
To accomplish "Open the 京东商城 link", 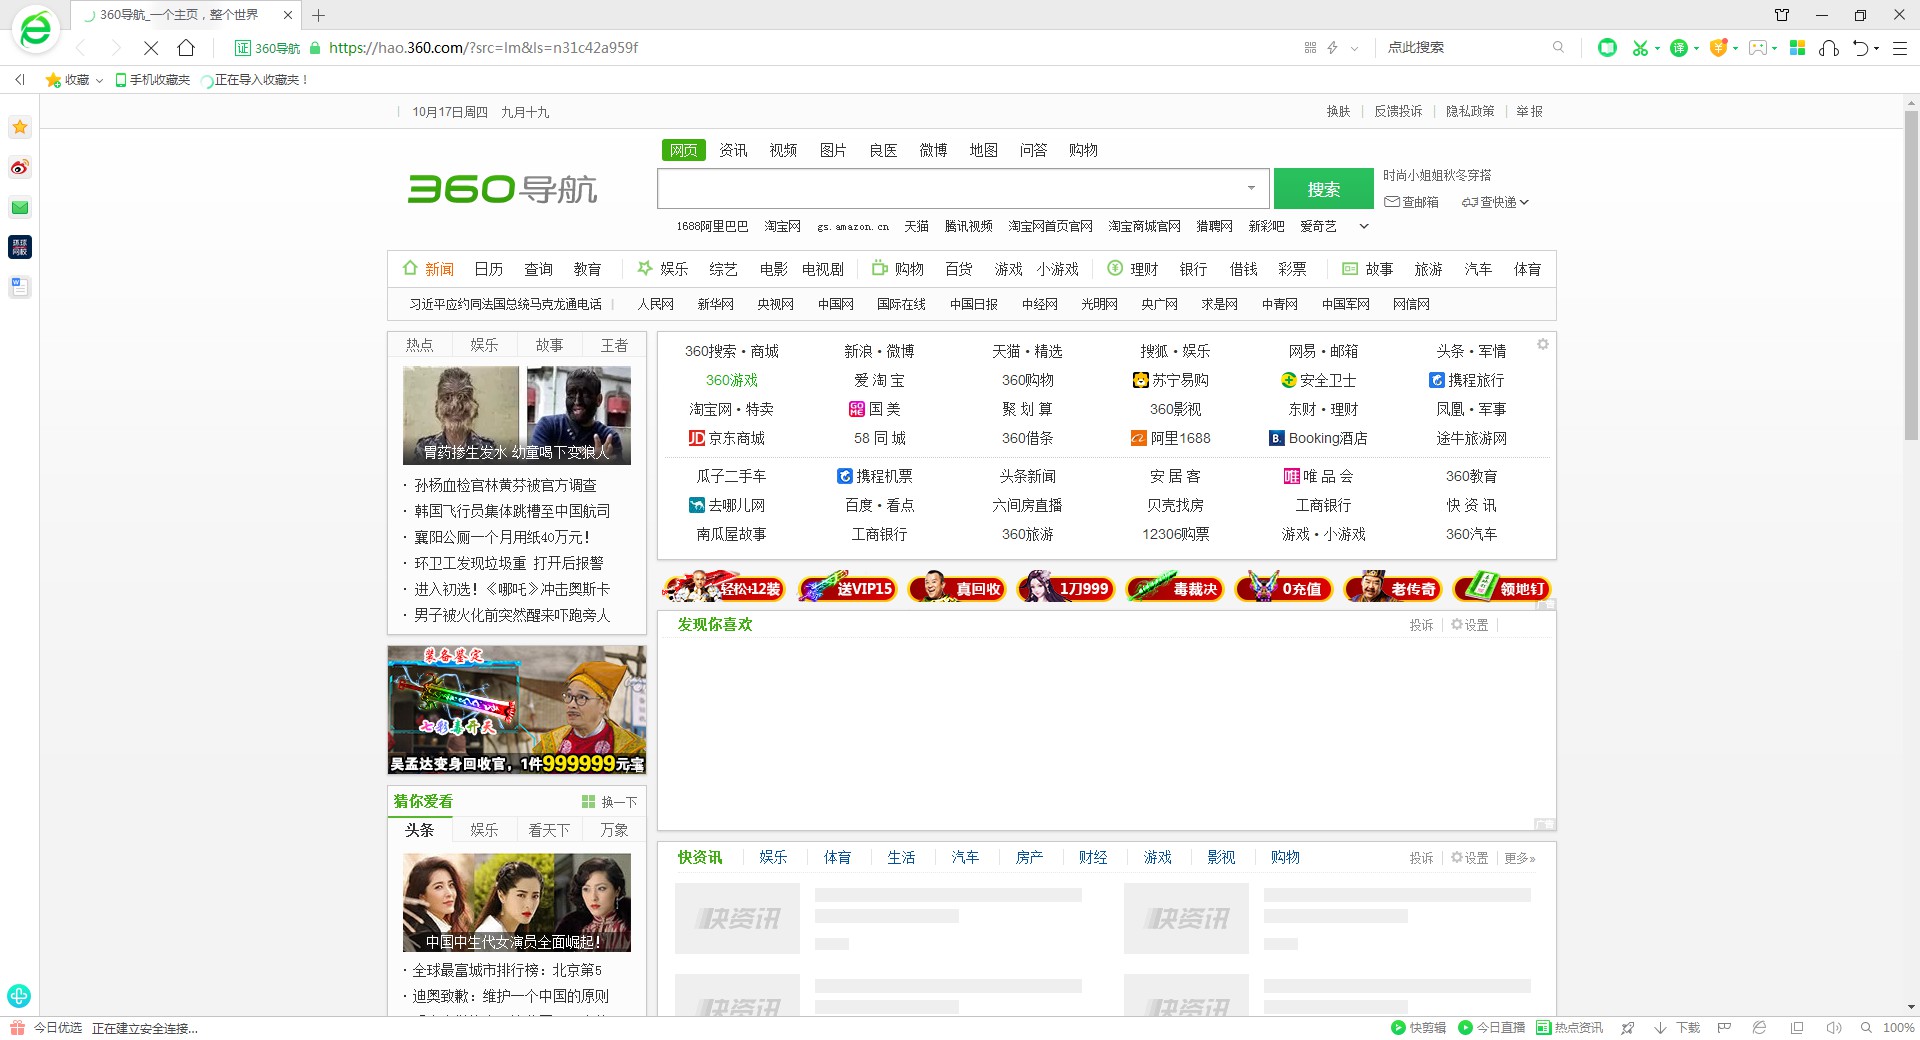I will (x=736, y=438).
